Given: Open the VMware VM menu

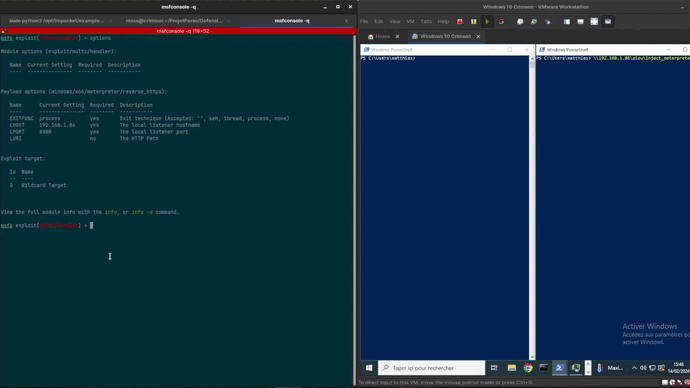Looking at the screenshot, I should 411,22.
